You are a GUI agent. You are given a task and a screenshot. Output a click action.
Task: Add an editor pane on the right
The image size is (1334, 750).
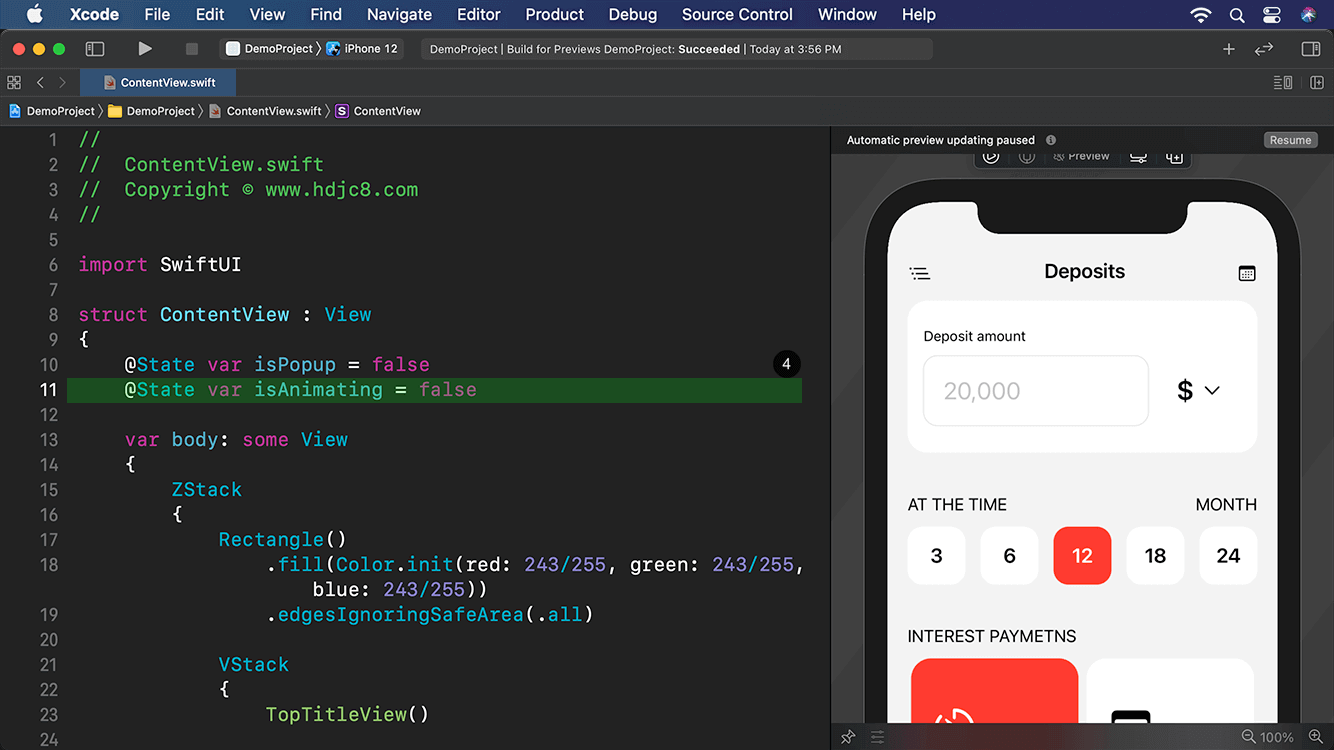click(x=1317, y=83)
